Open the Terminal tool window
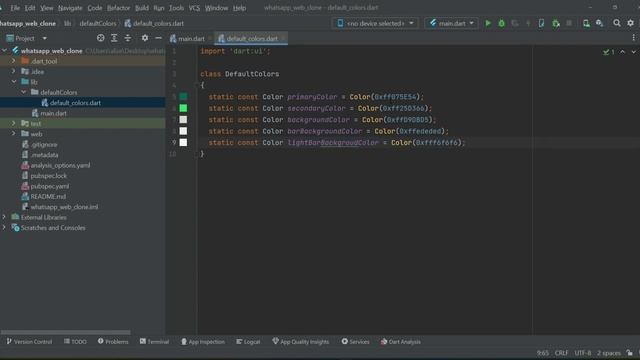Screen dimensions: 640x360 click(x=154, y=342)
